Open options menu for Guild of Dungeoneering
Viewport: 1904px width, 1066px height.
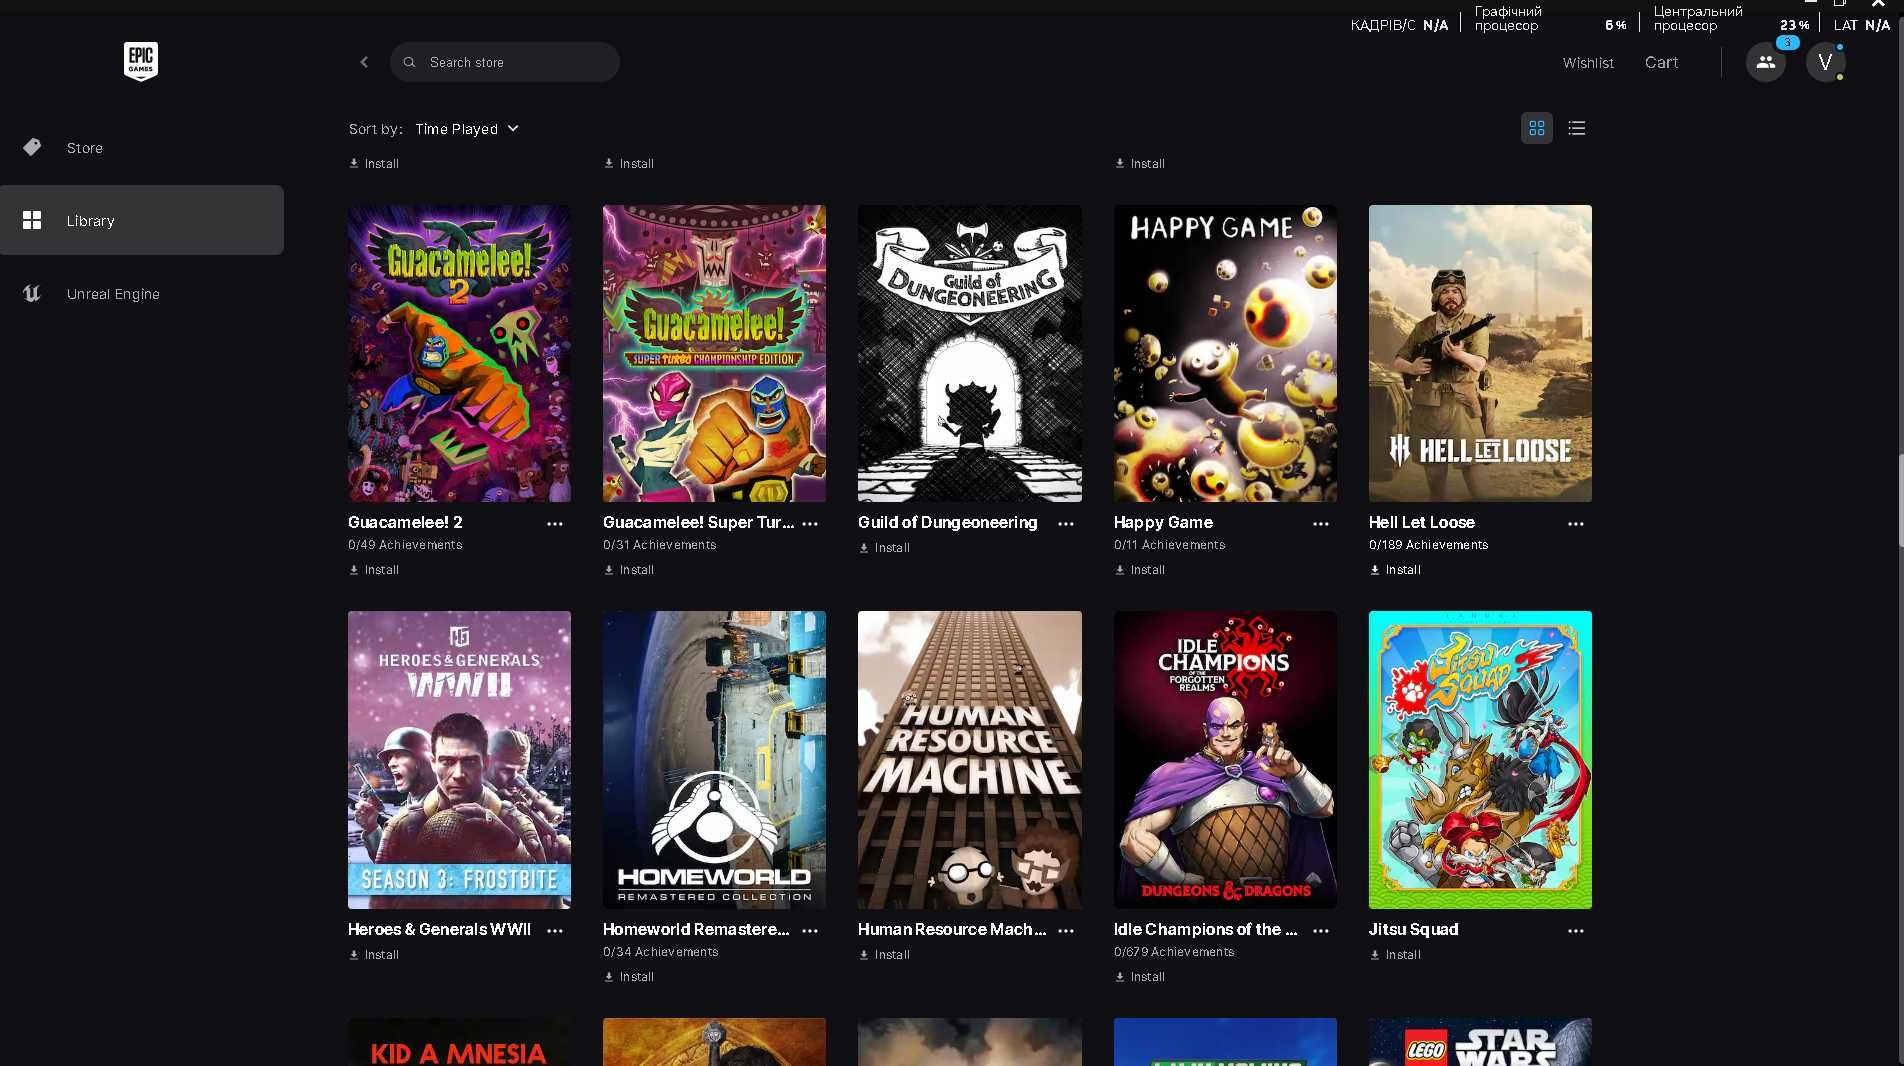coord(1066,523)
